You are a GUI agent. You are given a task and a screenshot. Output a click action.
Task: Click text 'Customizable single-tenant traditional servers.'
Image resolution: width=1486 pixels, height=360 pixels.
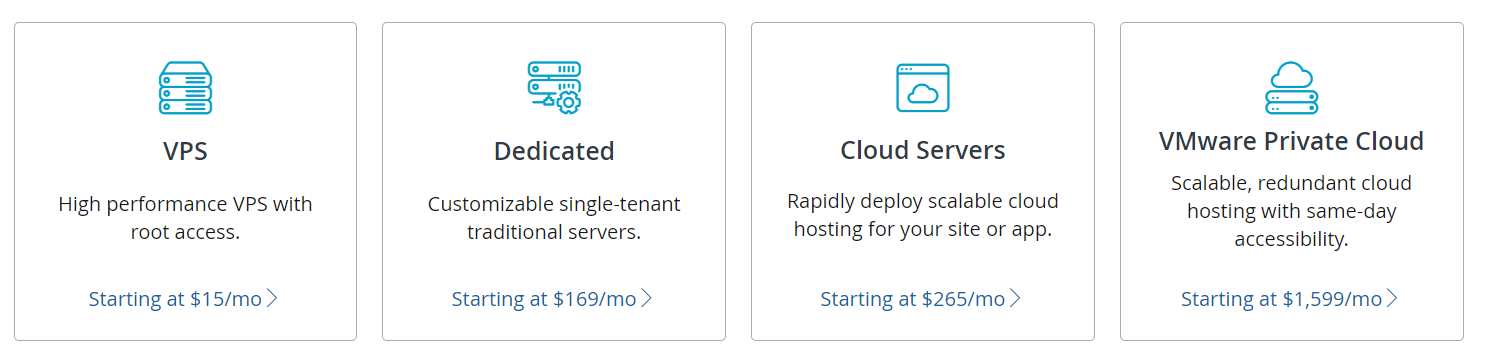554,218
